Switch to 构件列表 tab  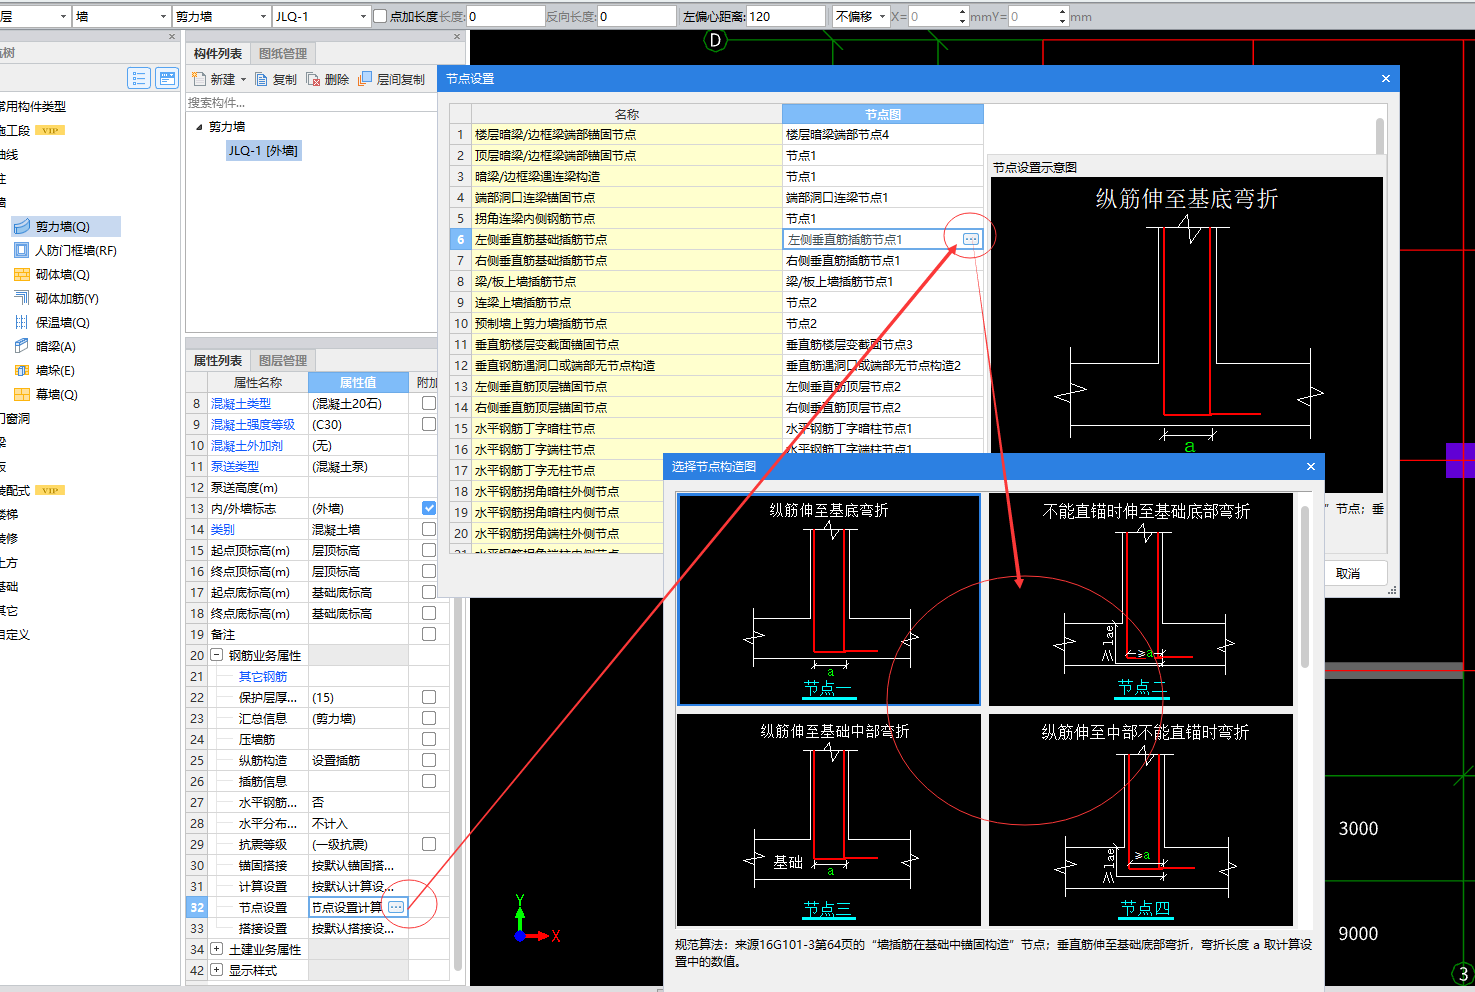(218, 54)
